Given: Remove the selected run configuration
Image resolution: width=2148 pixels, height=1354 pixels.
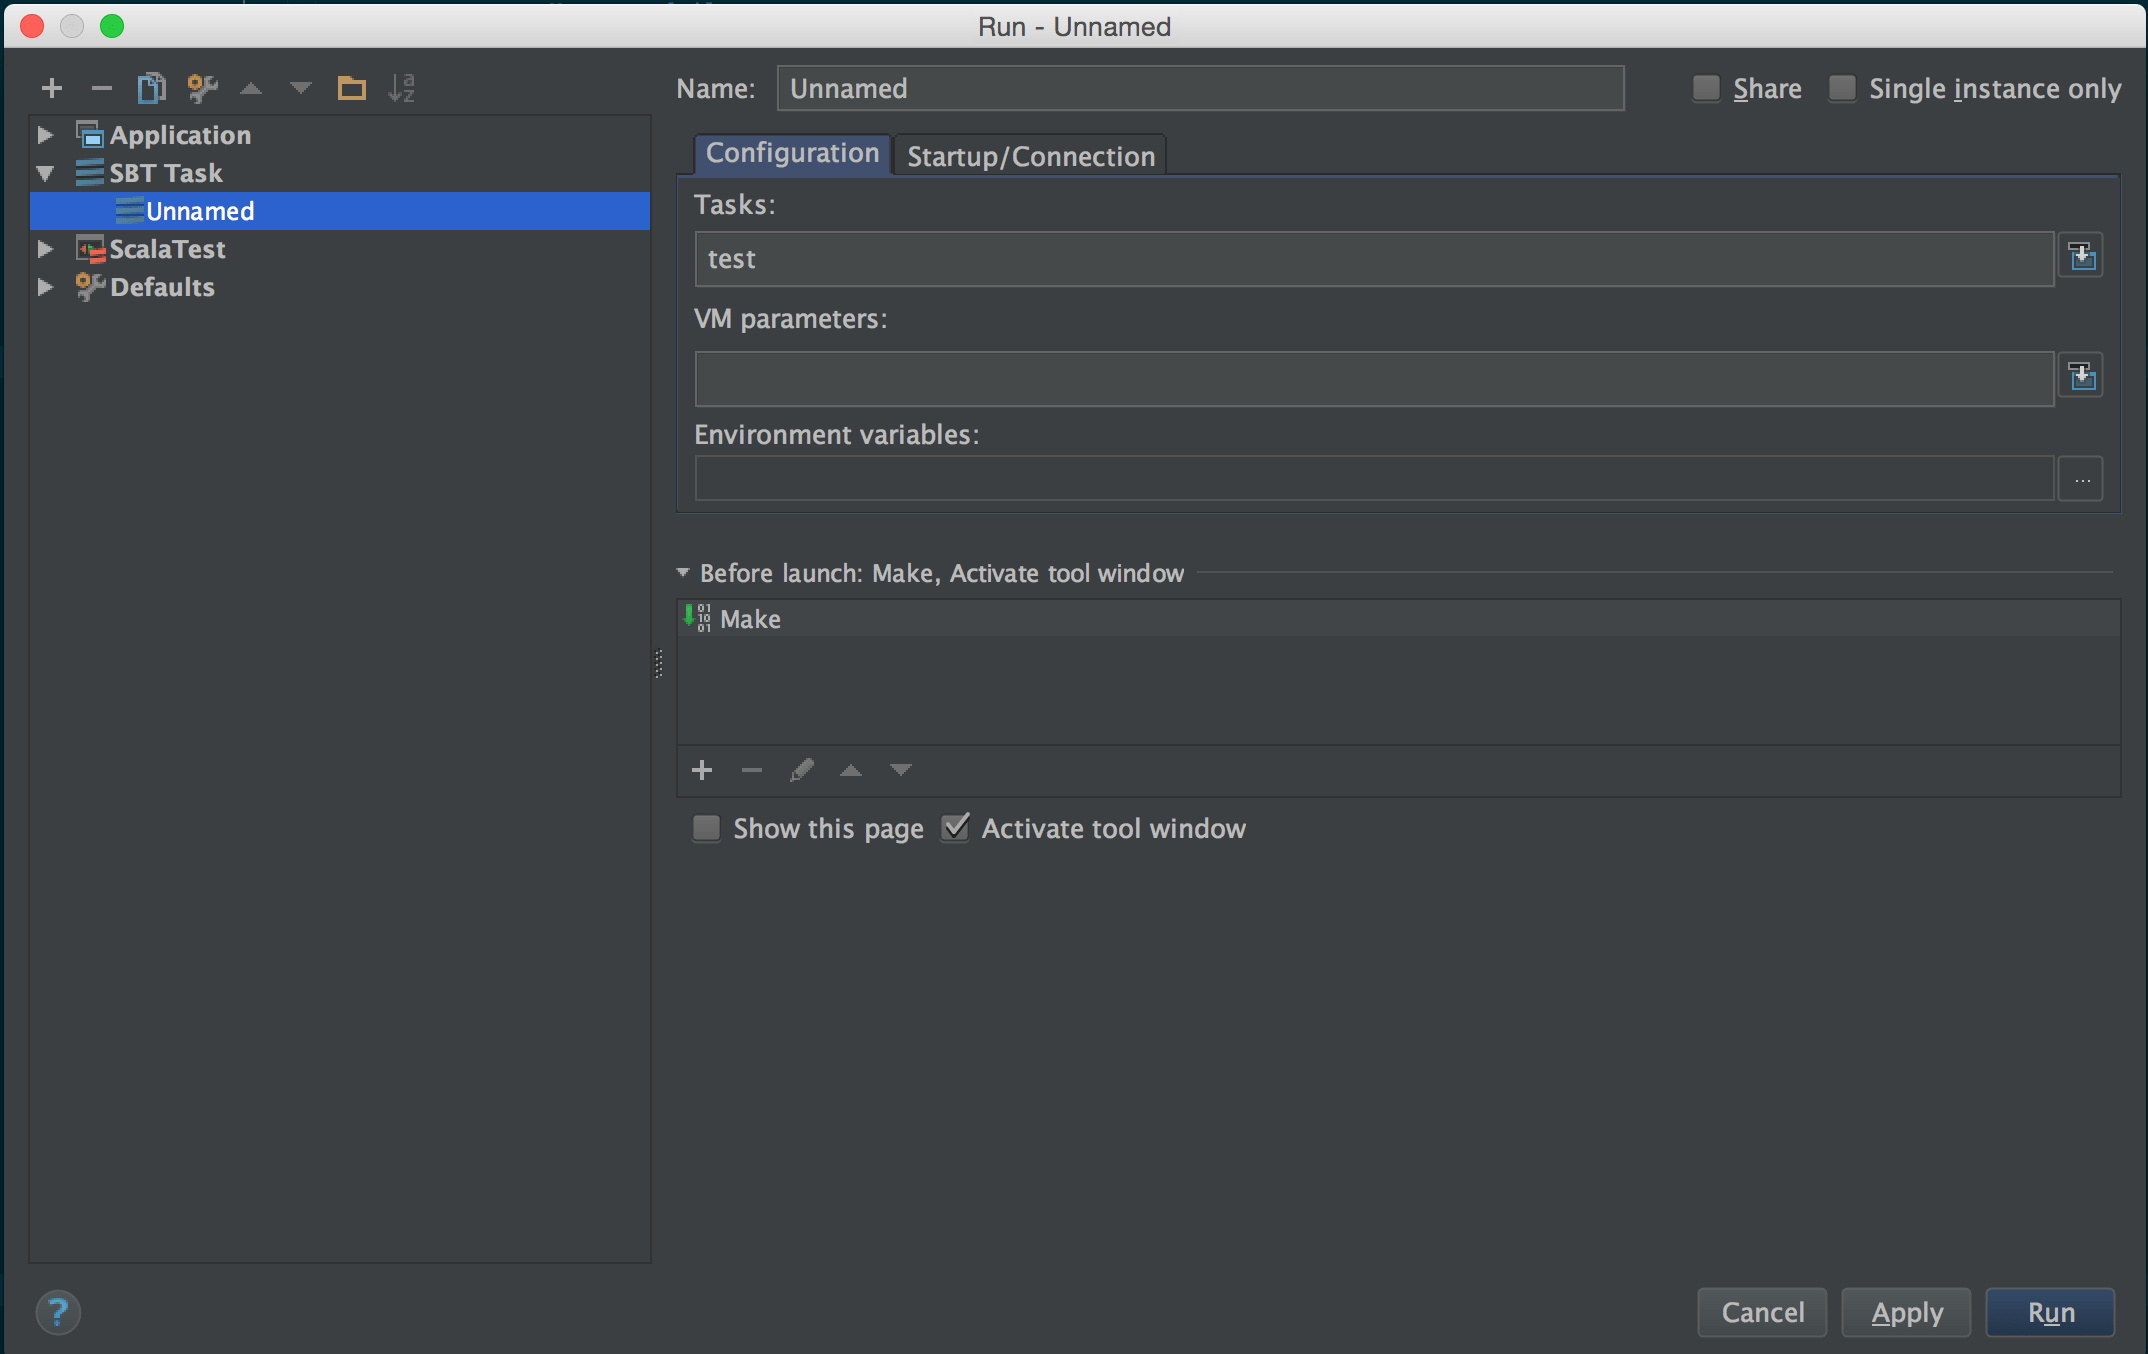Looking at the screenshot, I should pyautogui.click(x=101, y=89).
